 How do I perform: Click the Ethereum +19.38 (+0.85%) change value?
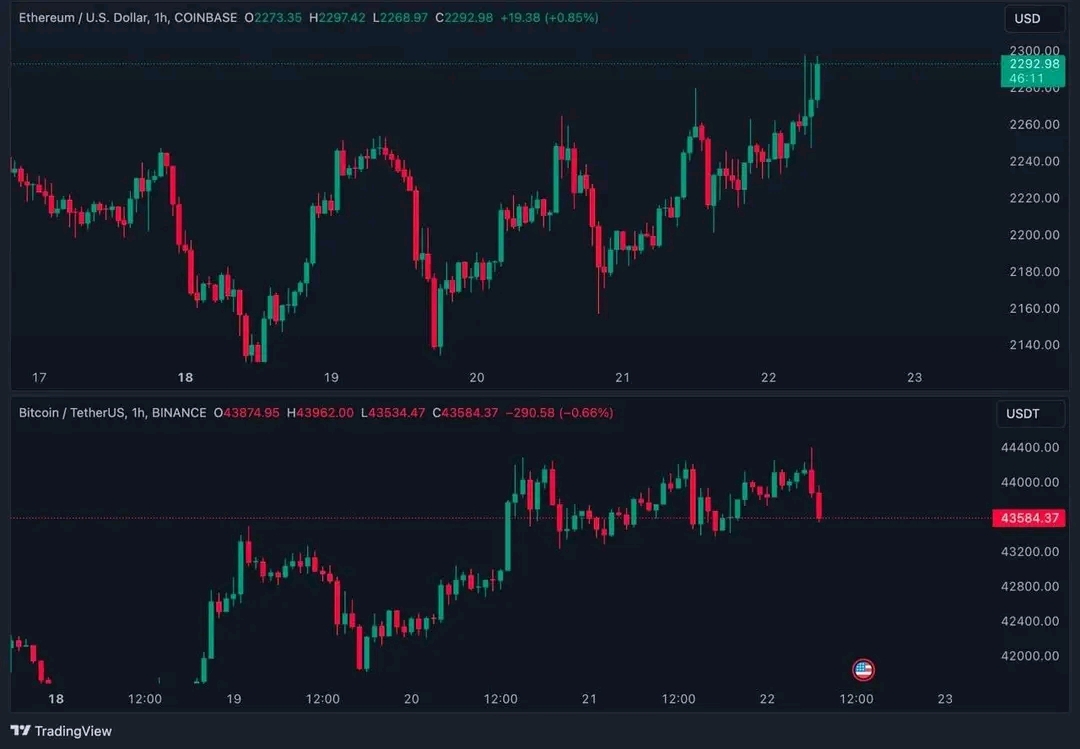click(550, 18)
